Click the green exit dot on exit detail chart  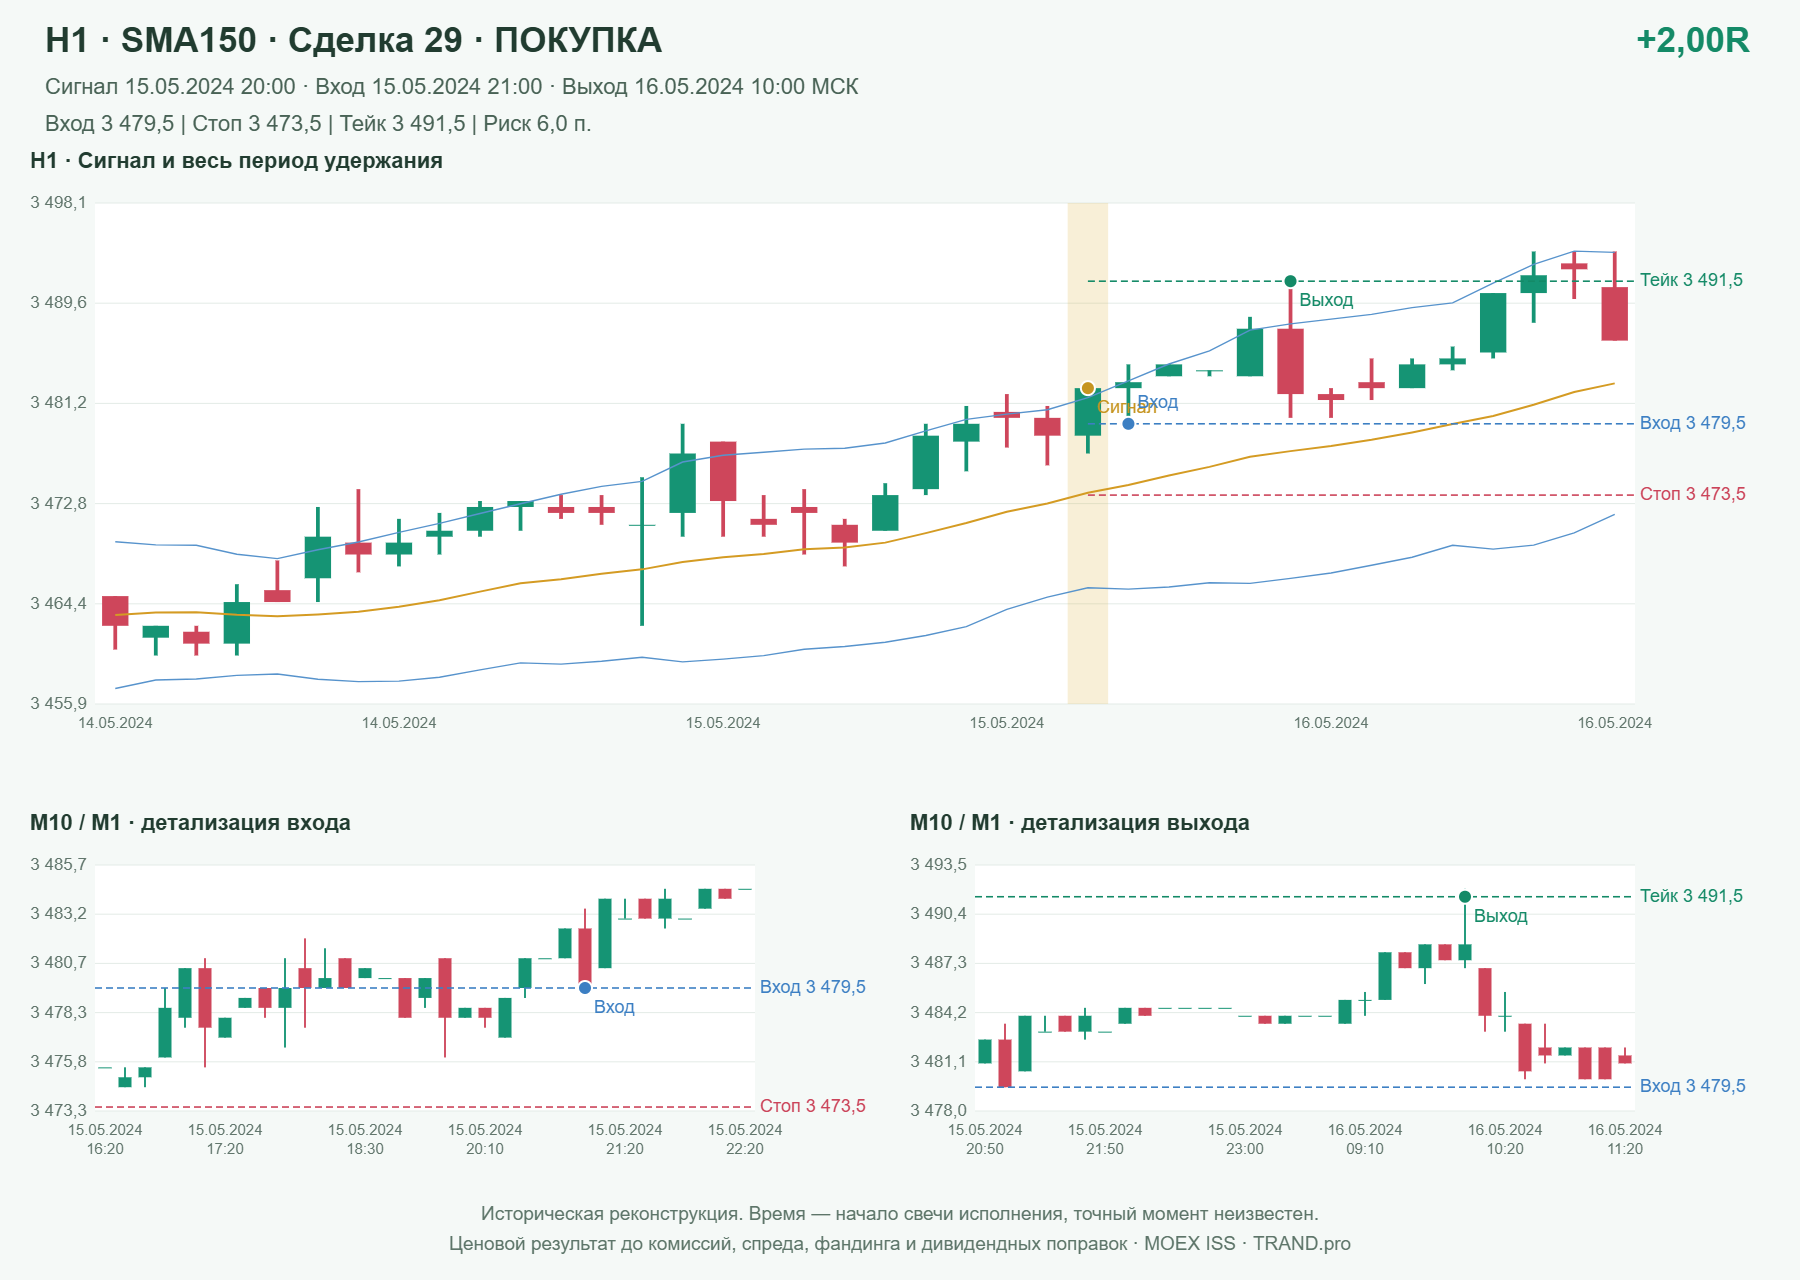point(1465,897)
